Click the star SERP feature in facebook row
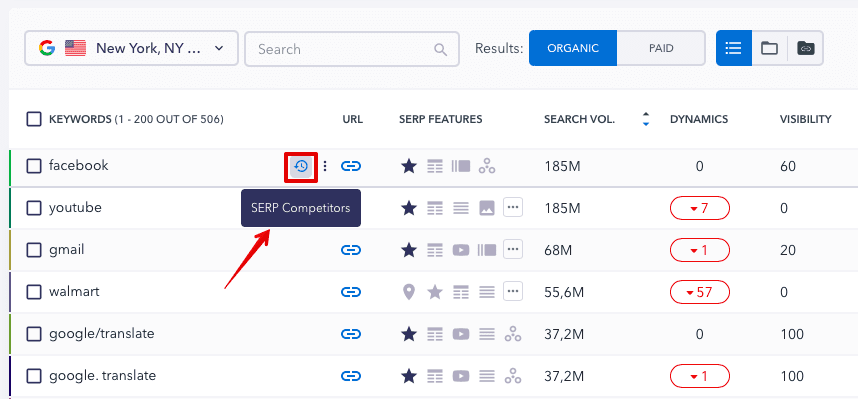 tap(409, 165)
